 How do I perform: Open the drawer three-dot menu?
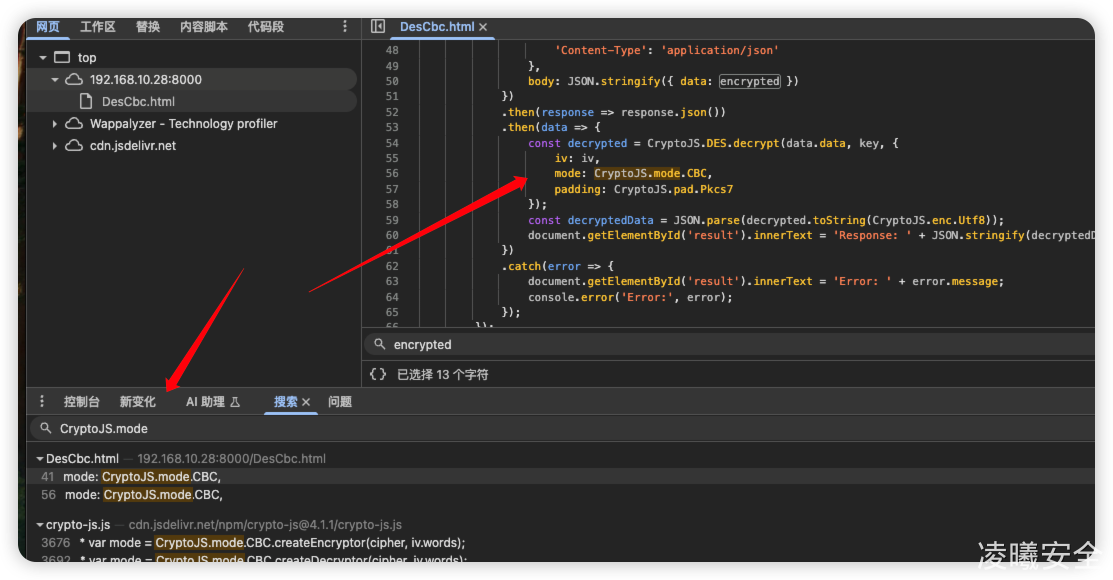[42, 401]
